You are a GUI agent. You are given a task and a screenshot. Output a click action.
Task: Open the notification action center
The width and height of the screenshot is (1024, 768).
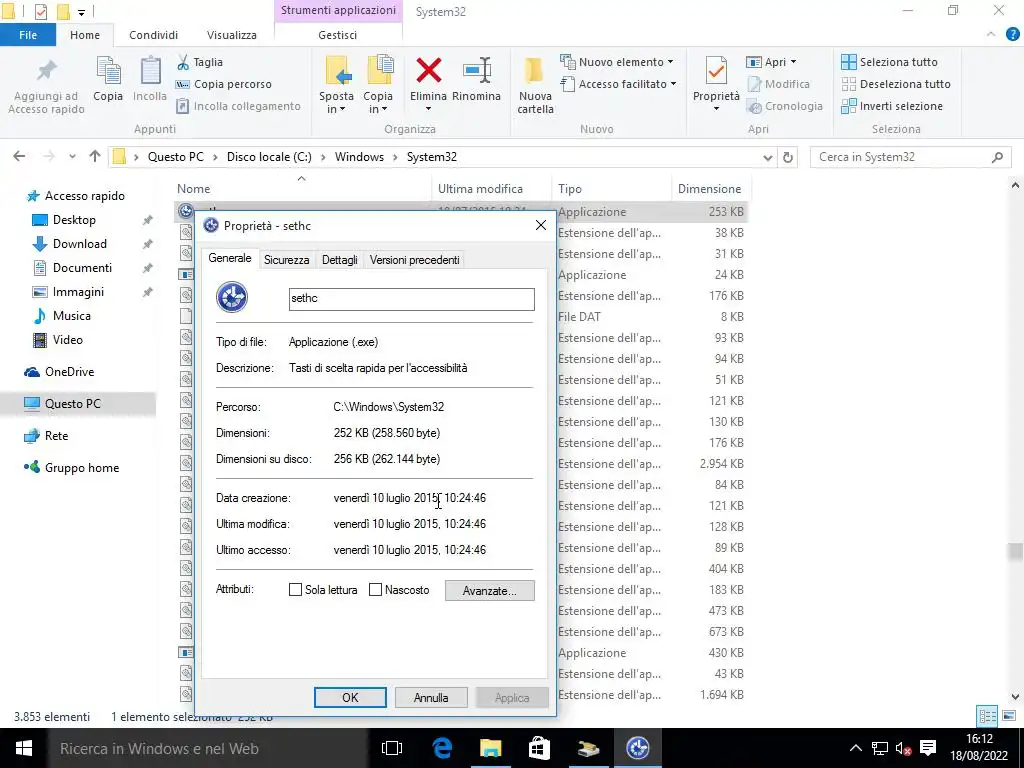click(927, 748)
